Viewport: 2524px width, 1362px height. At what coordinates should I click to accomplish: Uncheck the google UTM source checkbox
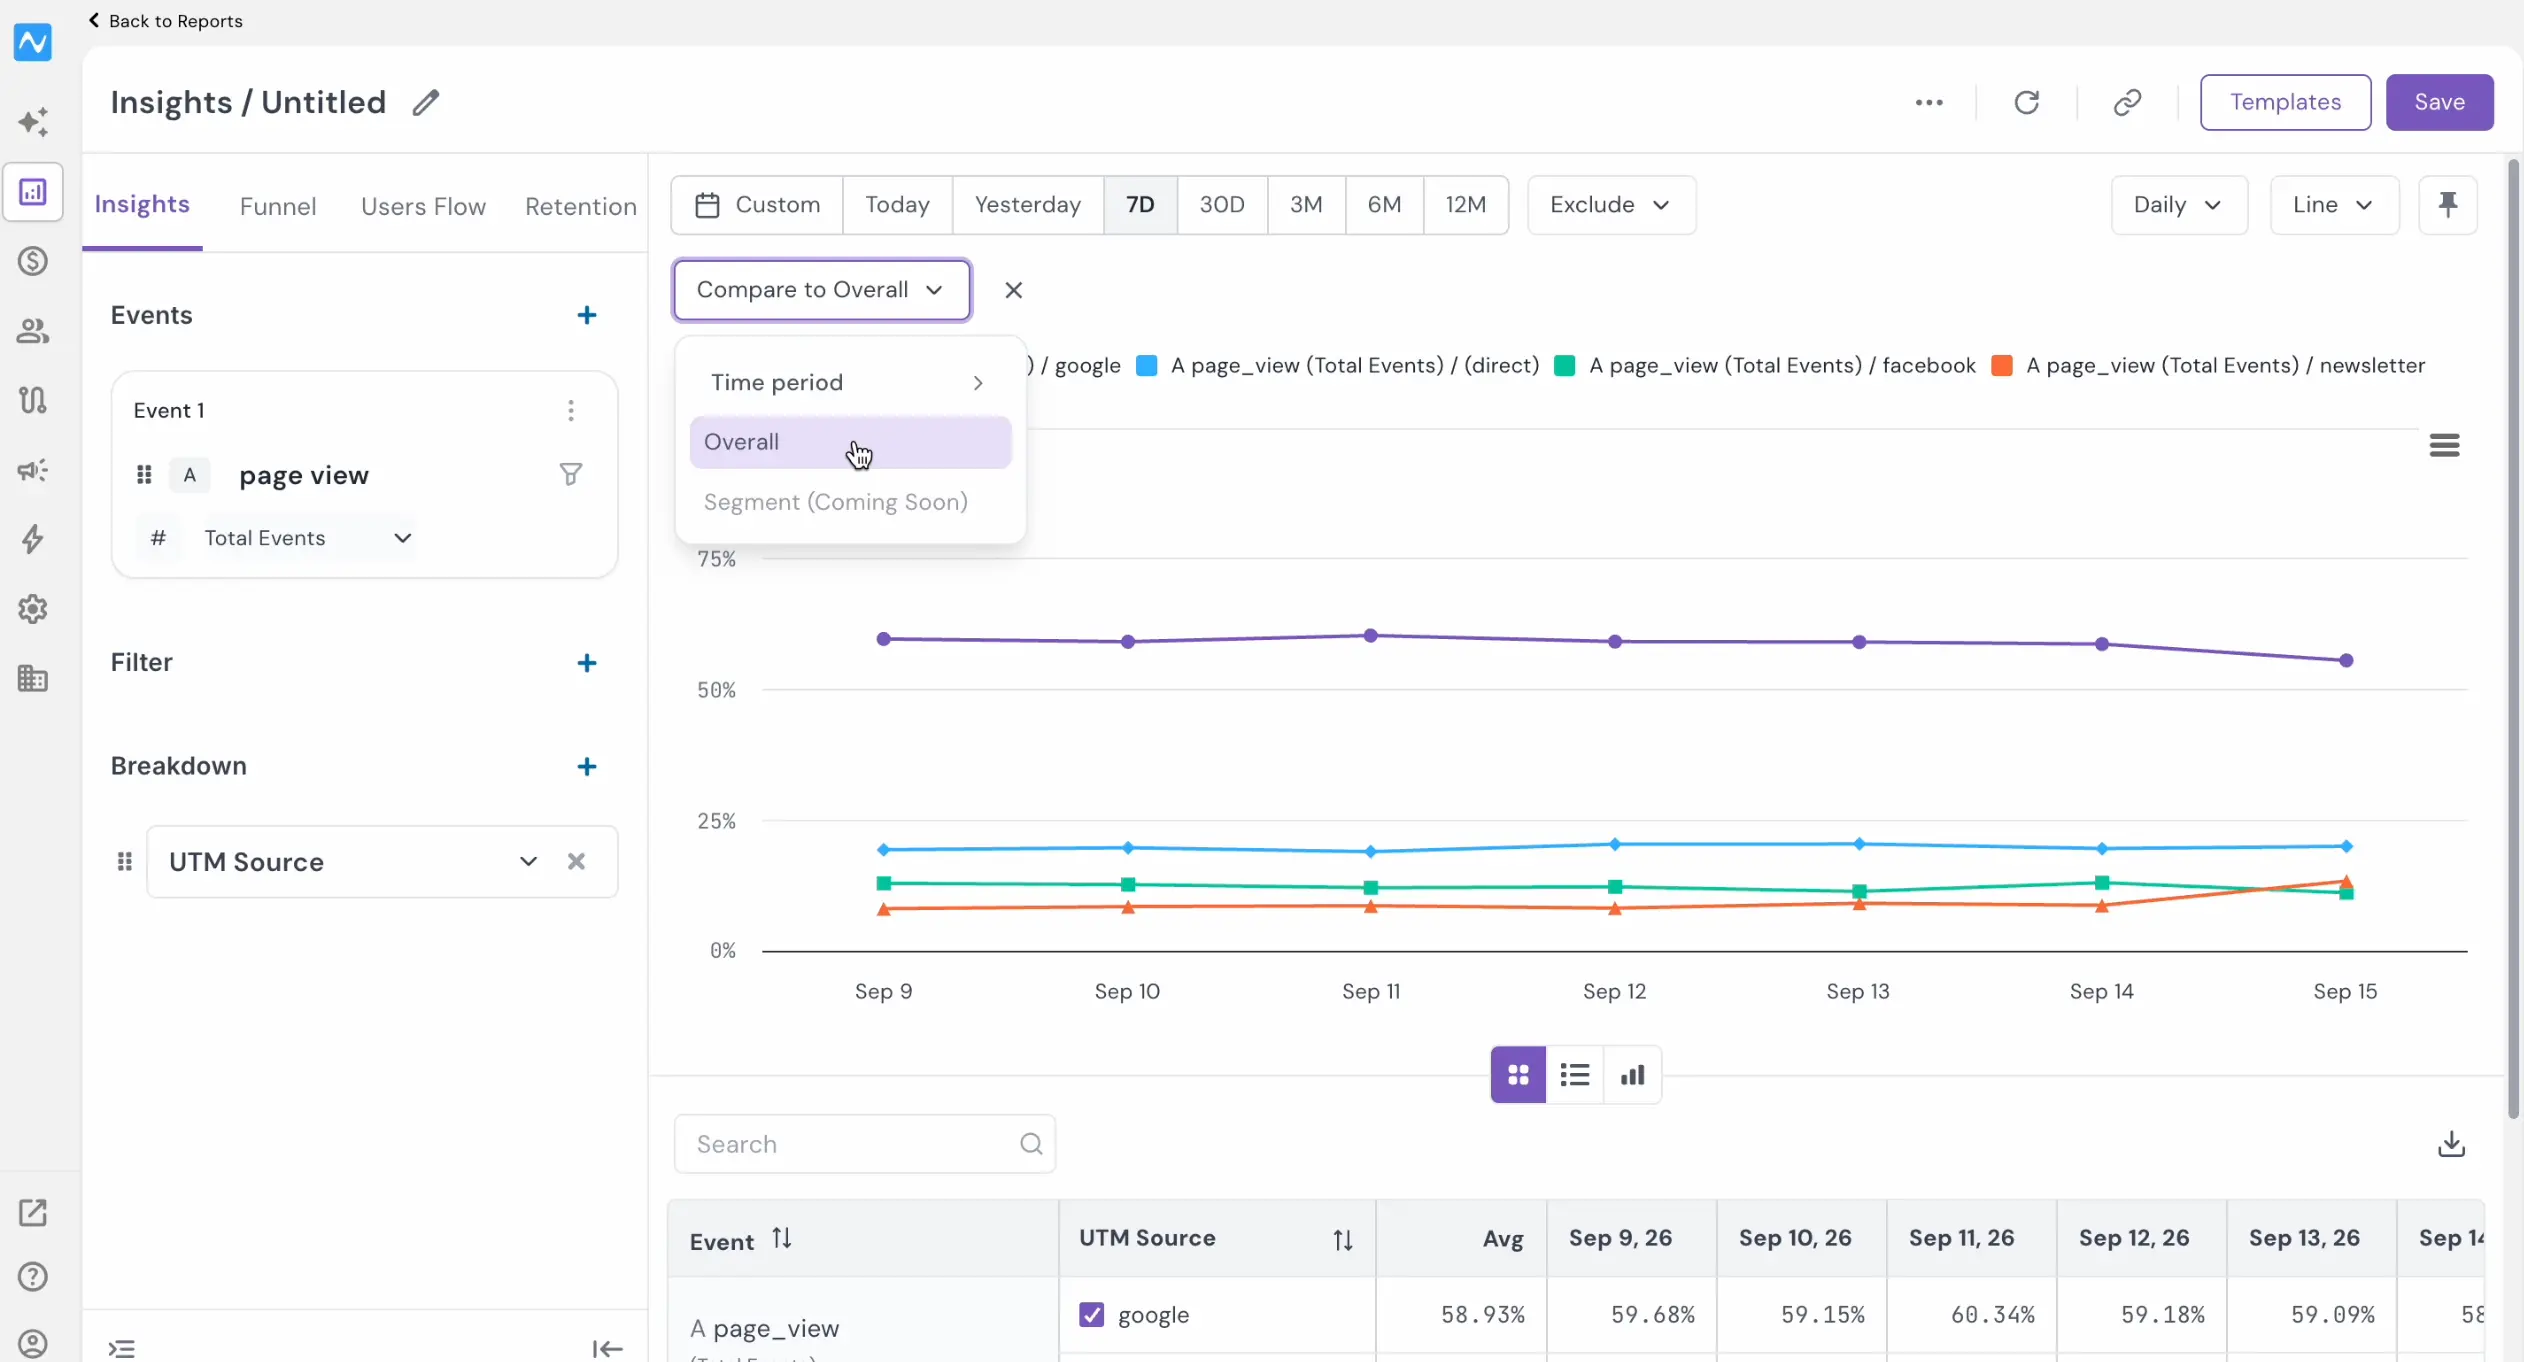1091,1315
